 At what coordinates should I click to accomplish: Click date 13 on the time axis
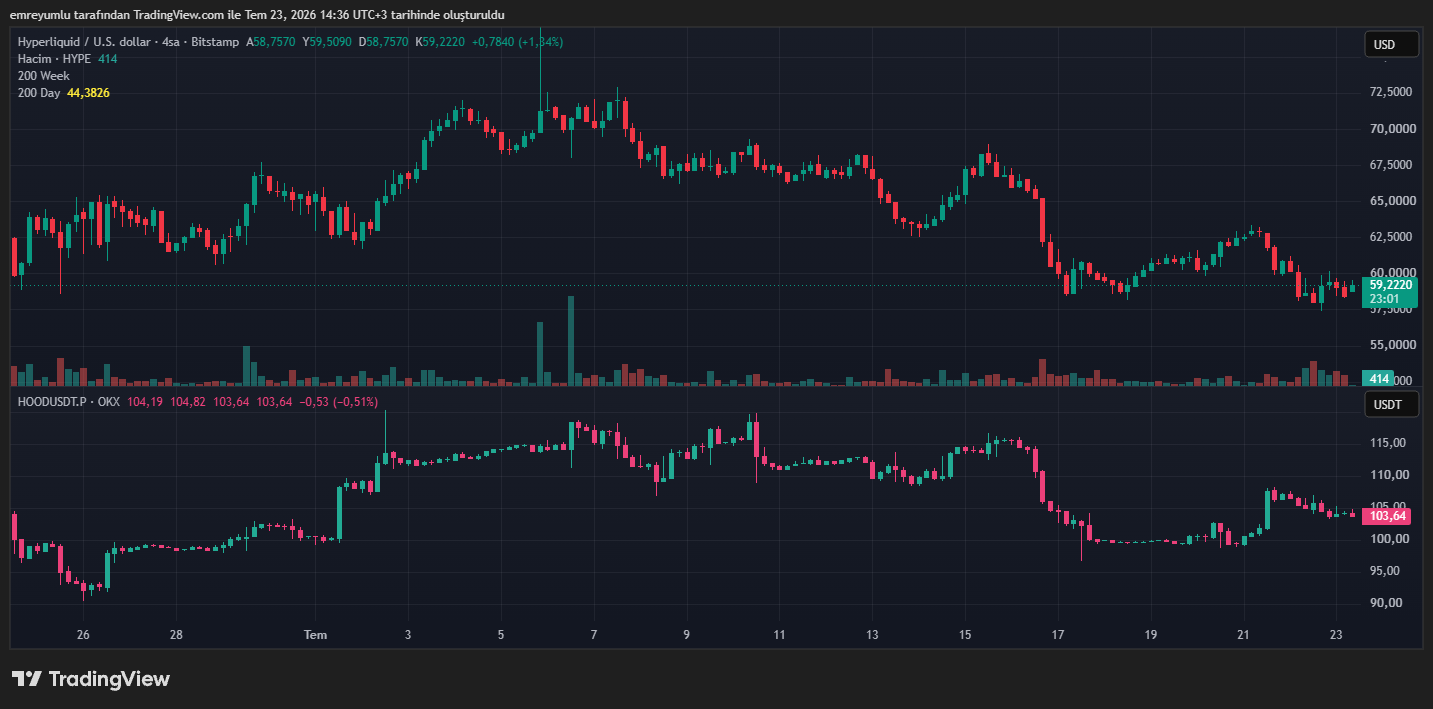click(x=872, y=635)
